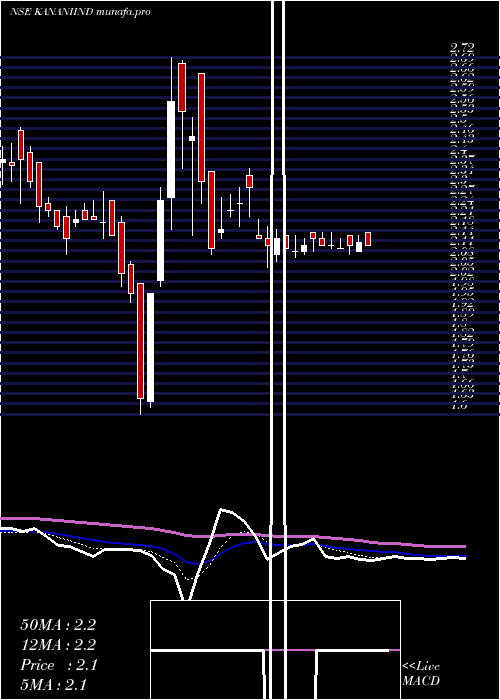This screenshot has width=500, height=700.
Task: Click the 1.6 bottom price axis value
Action: 460,406
